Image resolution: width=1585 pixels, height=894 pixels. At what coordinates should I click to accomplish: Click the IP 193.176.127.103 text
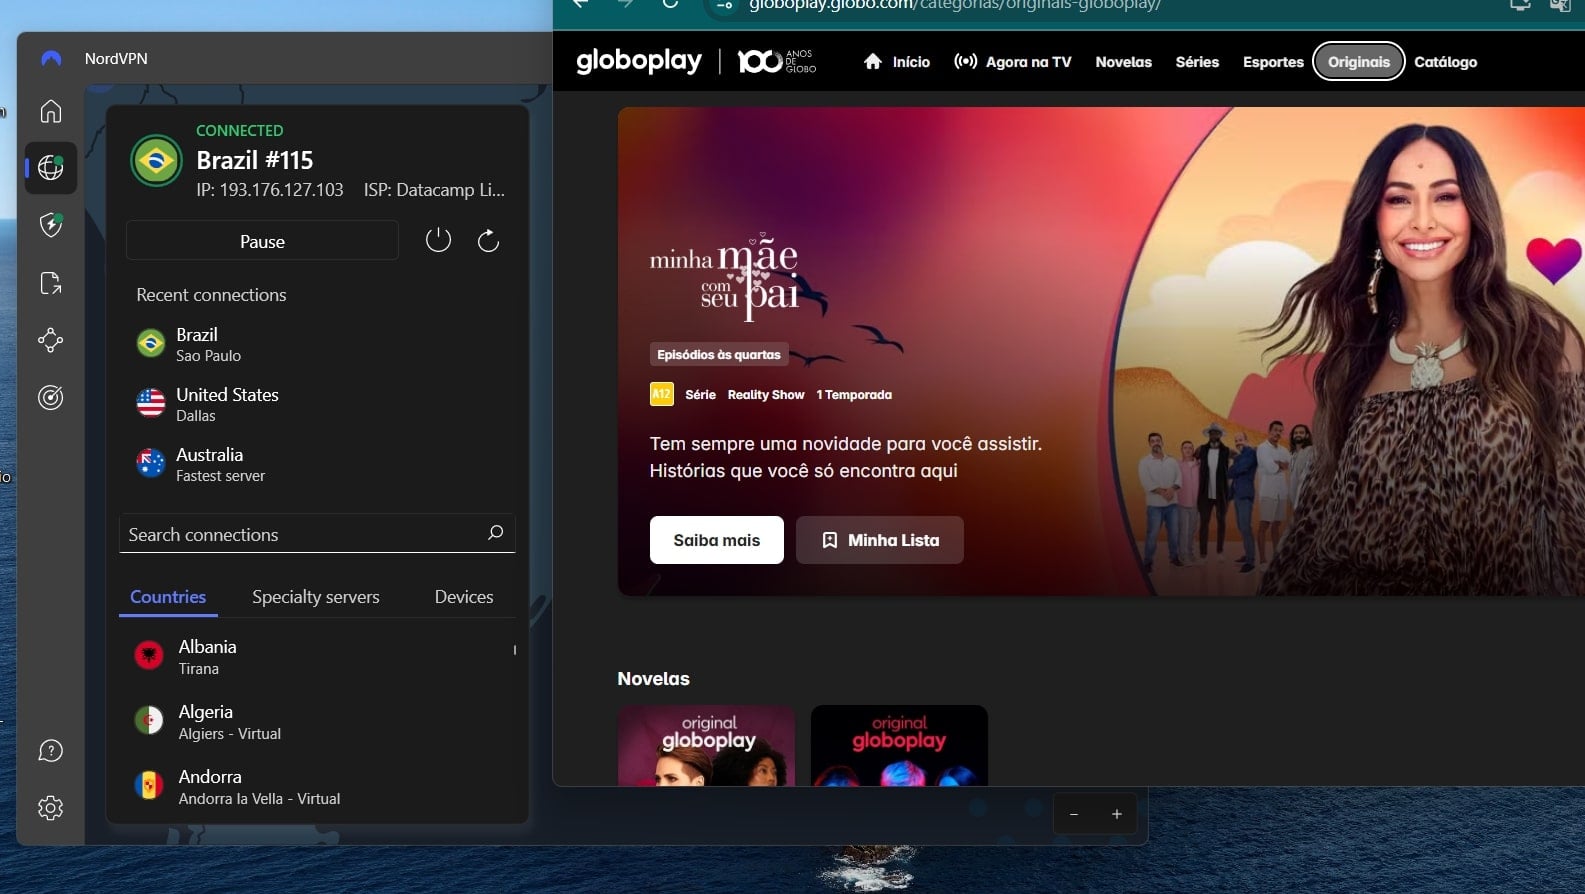point(270,190)
